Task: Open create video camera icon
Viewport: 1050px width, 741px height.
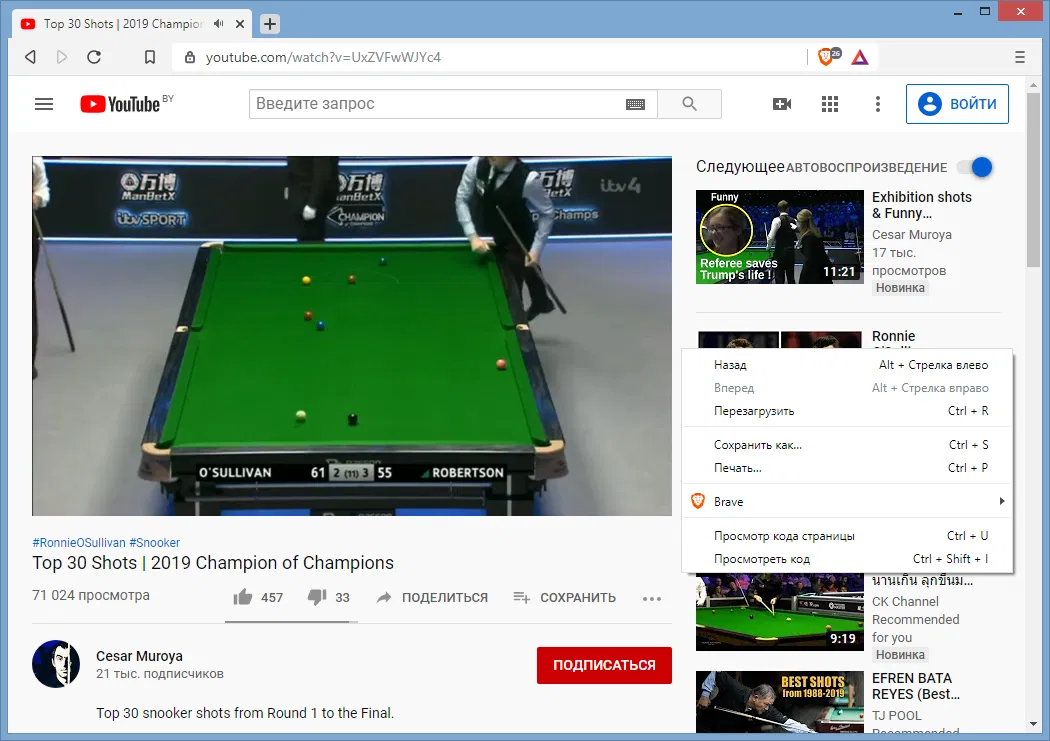Action: tap(781, 104)
